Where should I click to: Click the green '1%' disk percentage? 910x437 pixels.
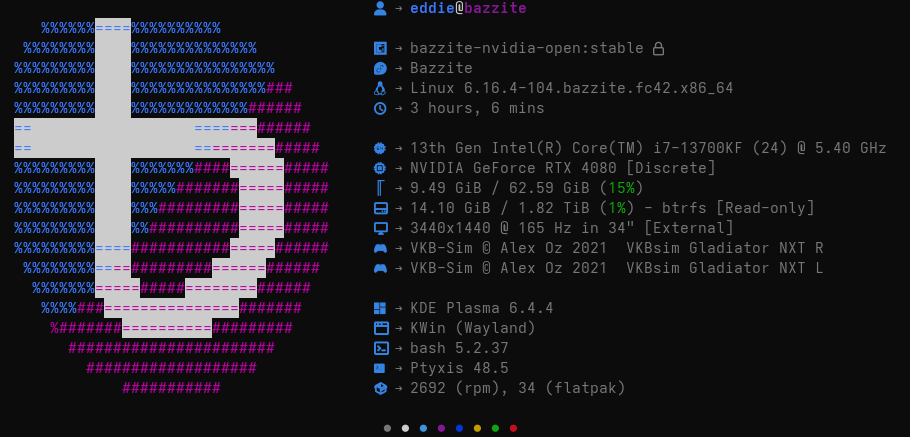[x=616, y=208]
